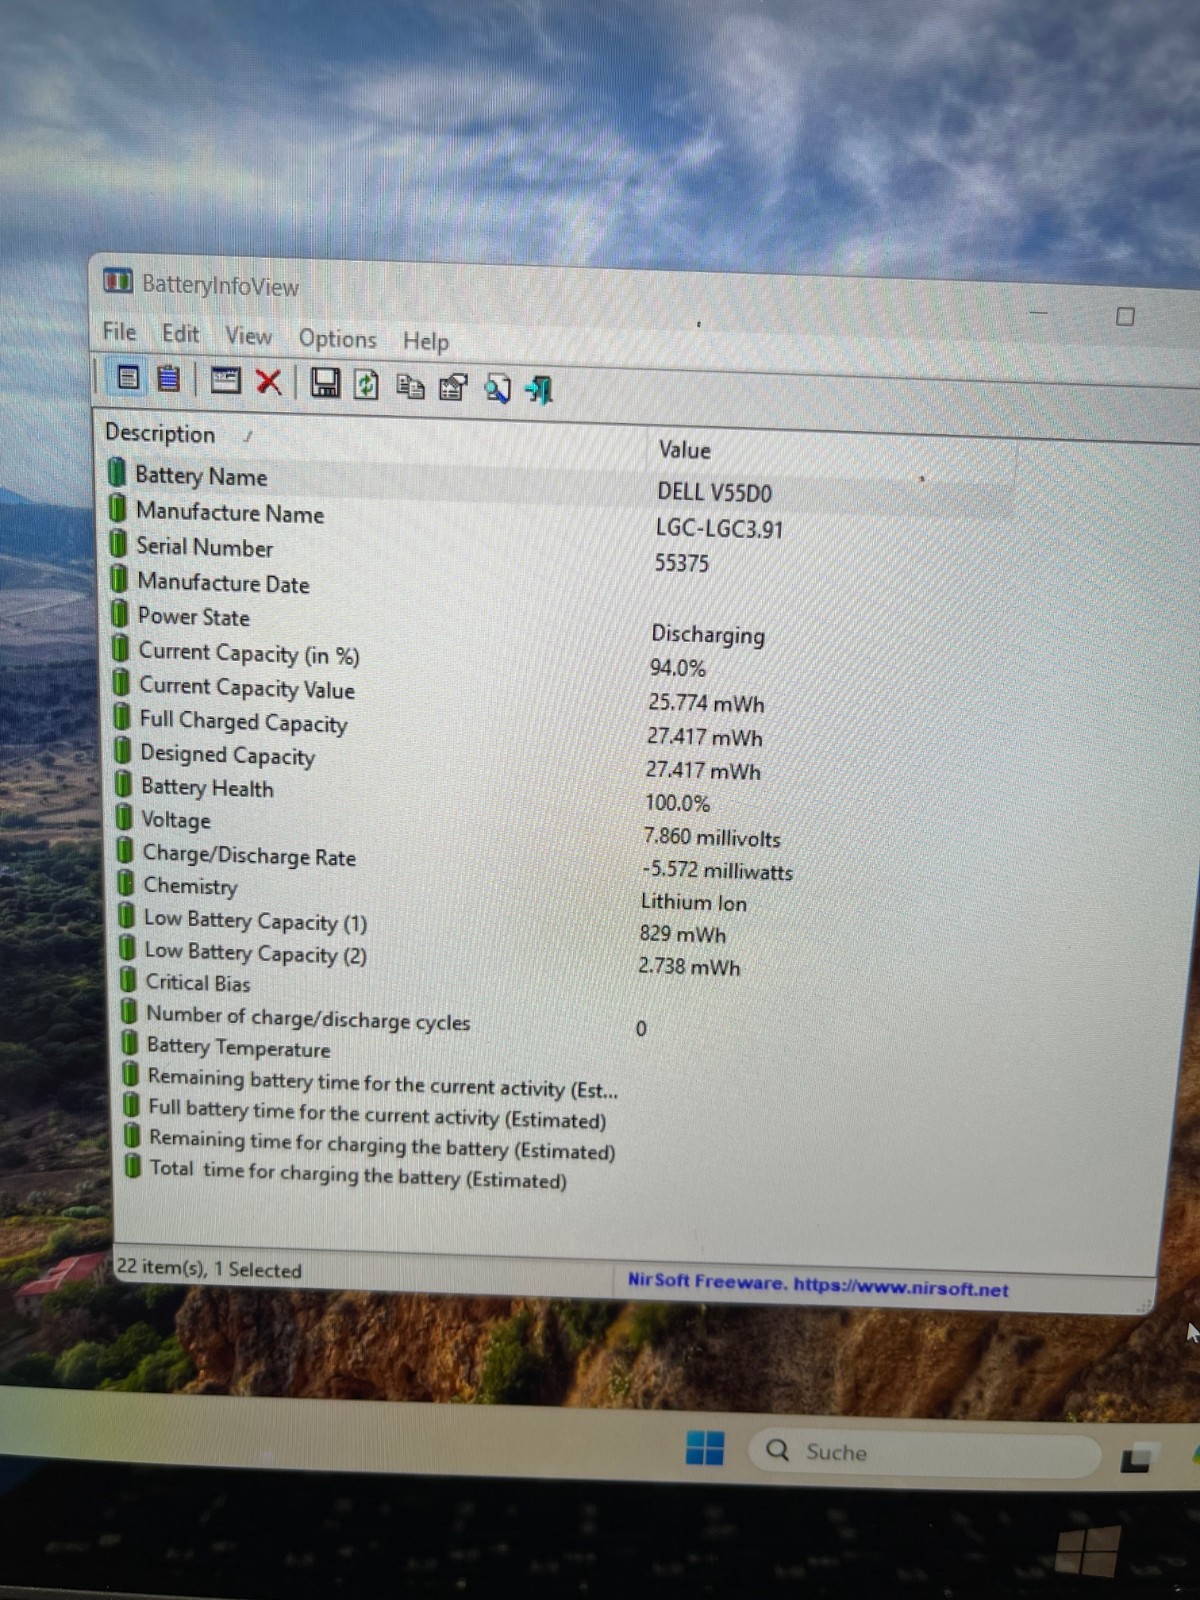1200x1600 pixels.
Task: Click the battery icon beside Battery Name
Action: coord(117,472)
